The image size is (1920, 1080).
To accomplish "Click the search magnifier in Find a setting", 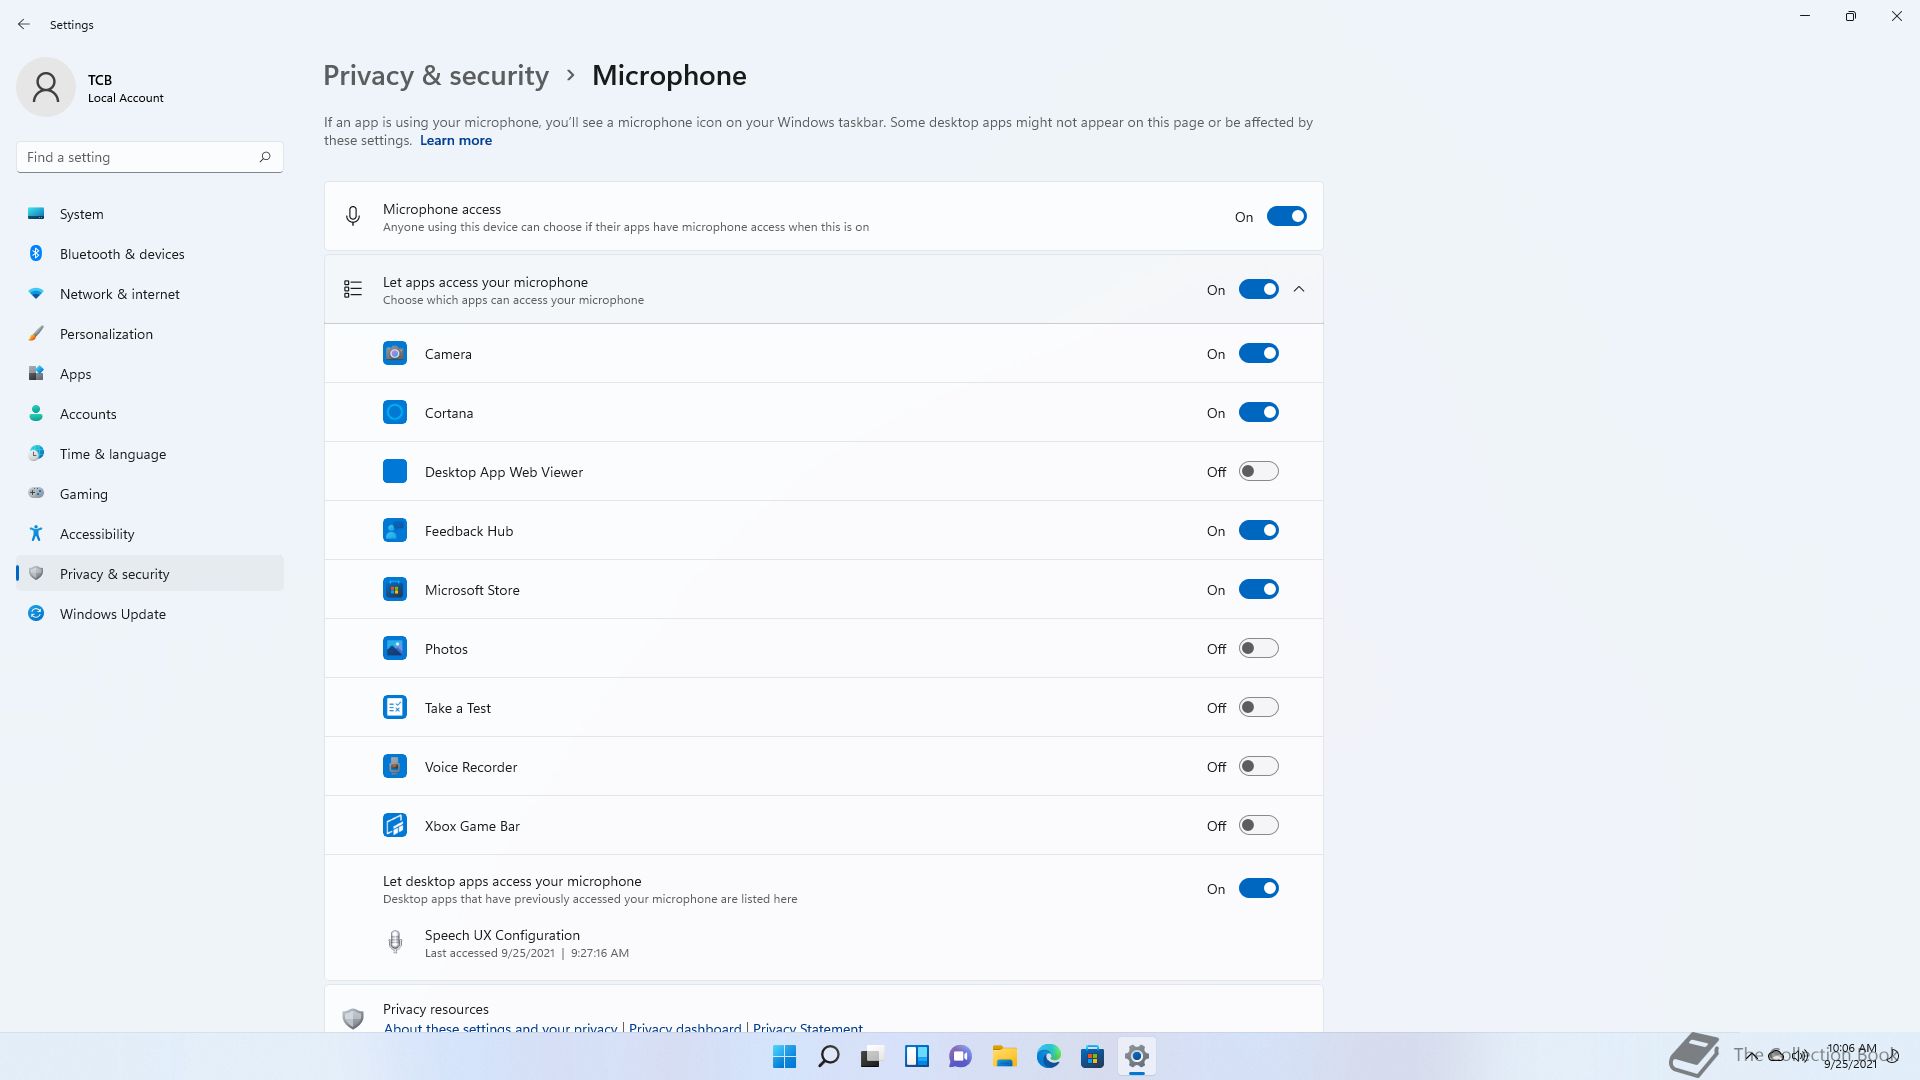I will point(265,157).
